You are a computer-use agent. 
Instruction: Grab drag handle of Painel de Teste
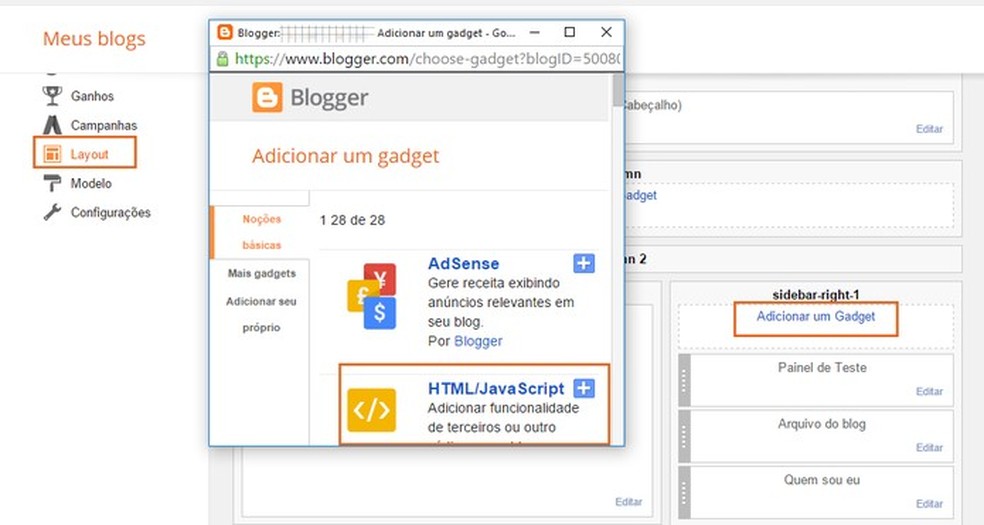tap(684, 380)
